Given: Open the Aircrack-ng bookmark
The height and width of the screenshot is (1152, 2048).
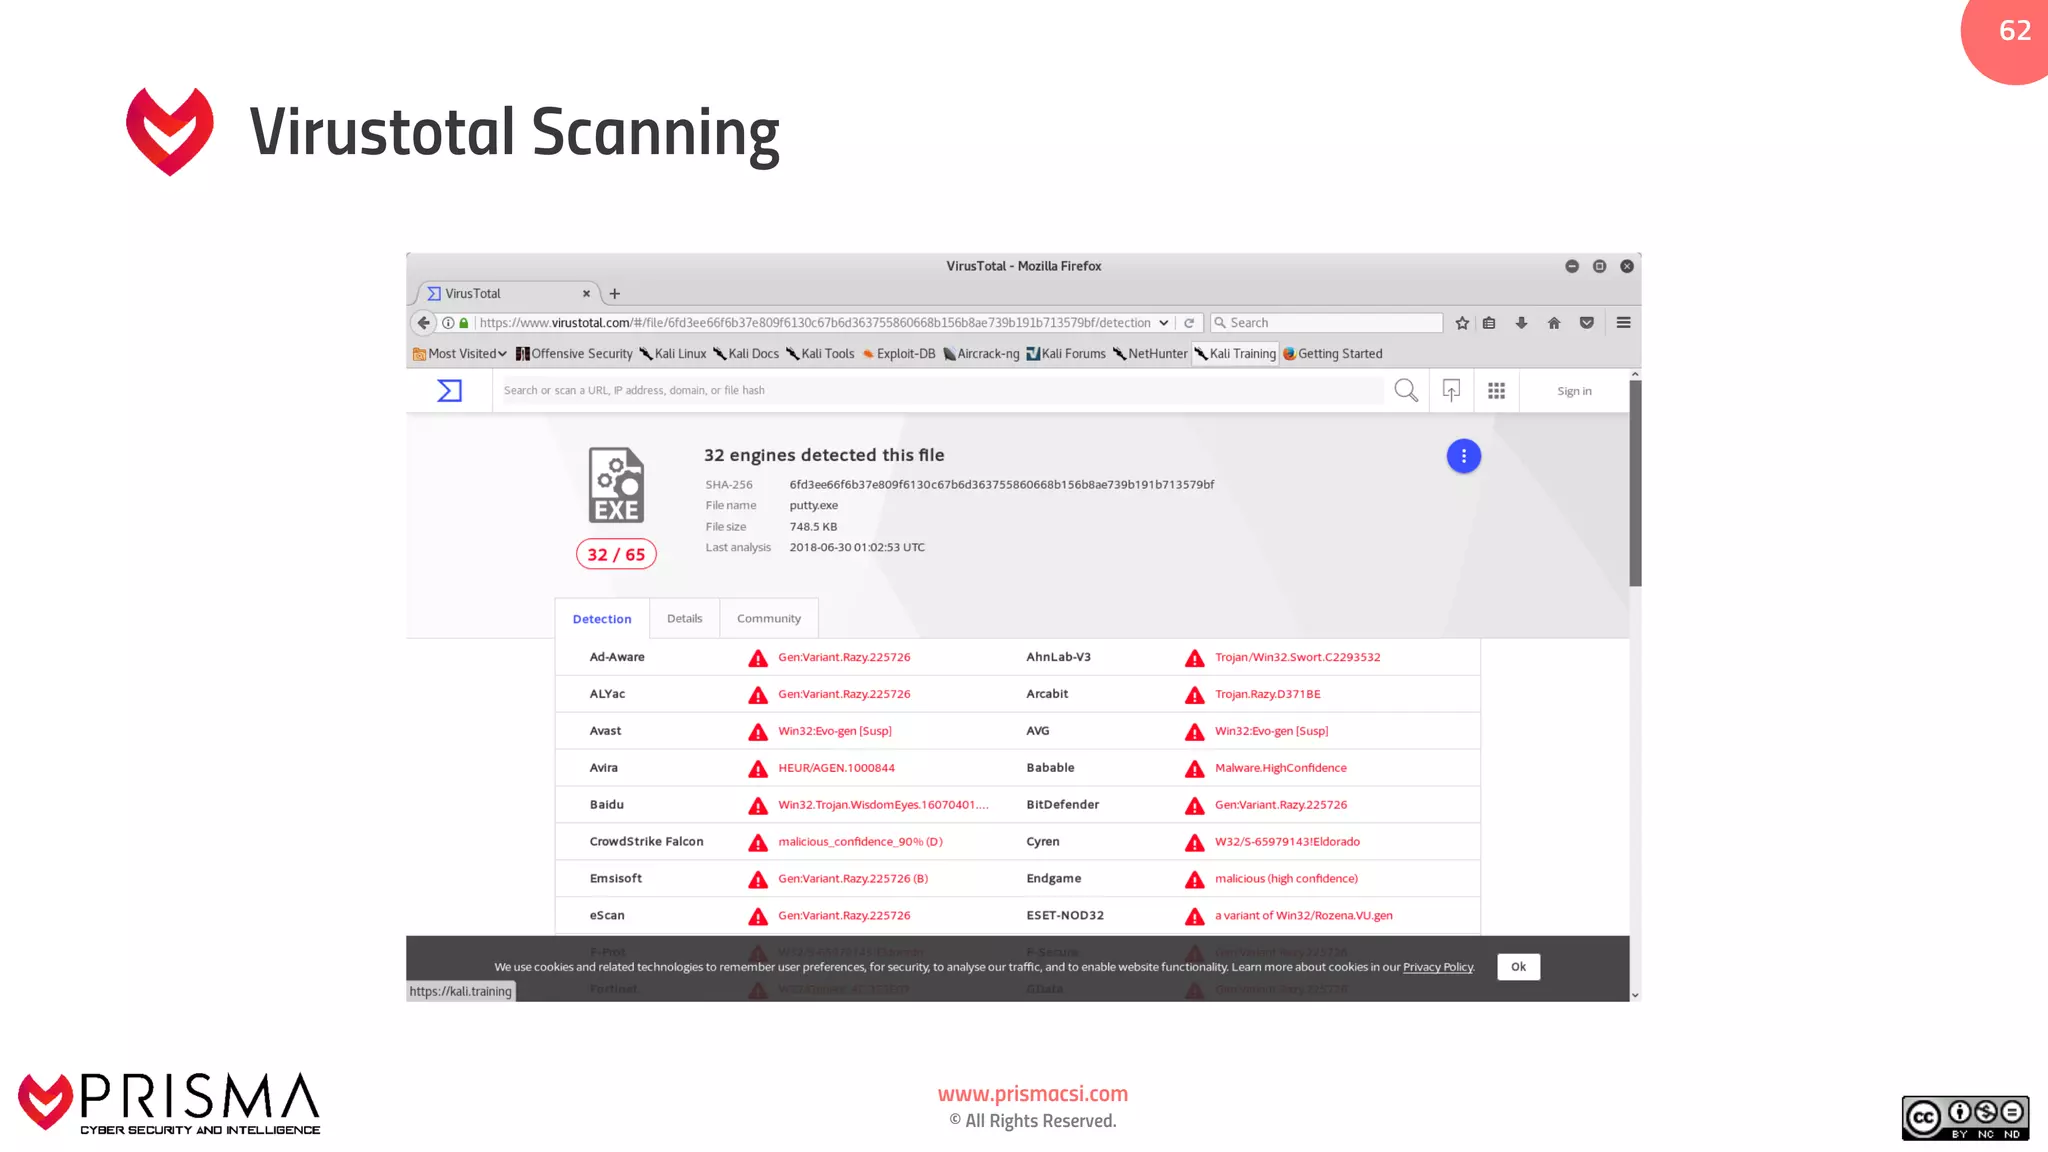Looking at the screenshot, I should pyautogui.click(x=981, y=354).
